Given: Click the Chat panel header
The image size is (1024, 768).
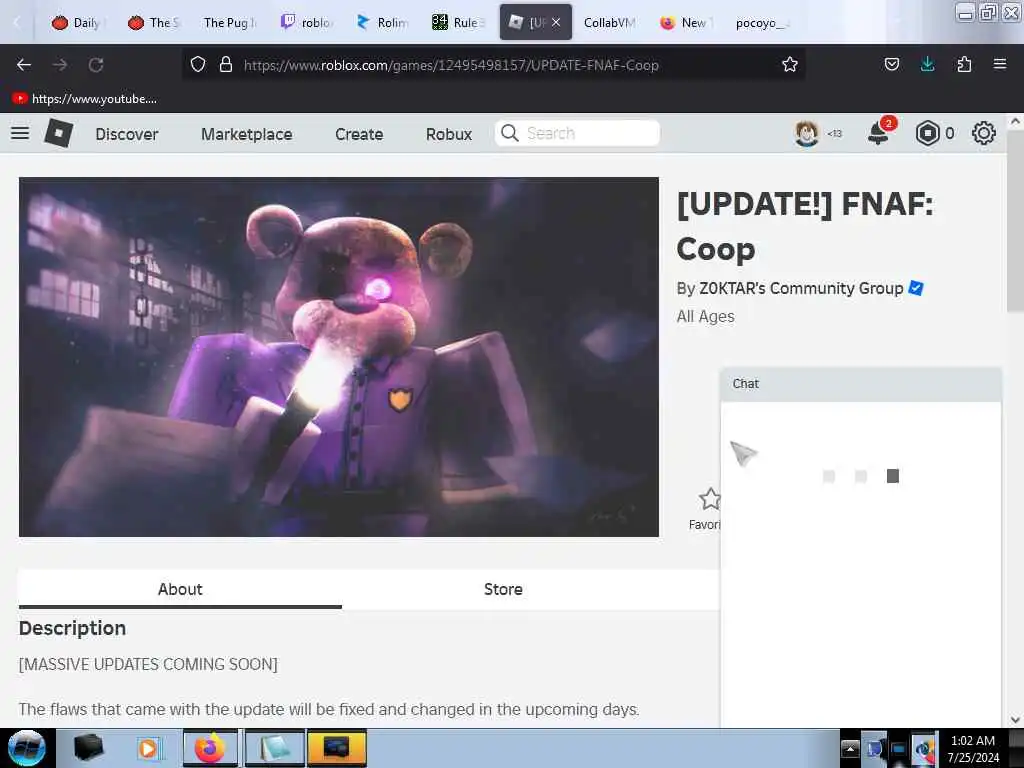Looking at the screenshot, I should 861,384.
